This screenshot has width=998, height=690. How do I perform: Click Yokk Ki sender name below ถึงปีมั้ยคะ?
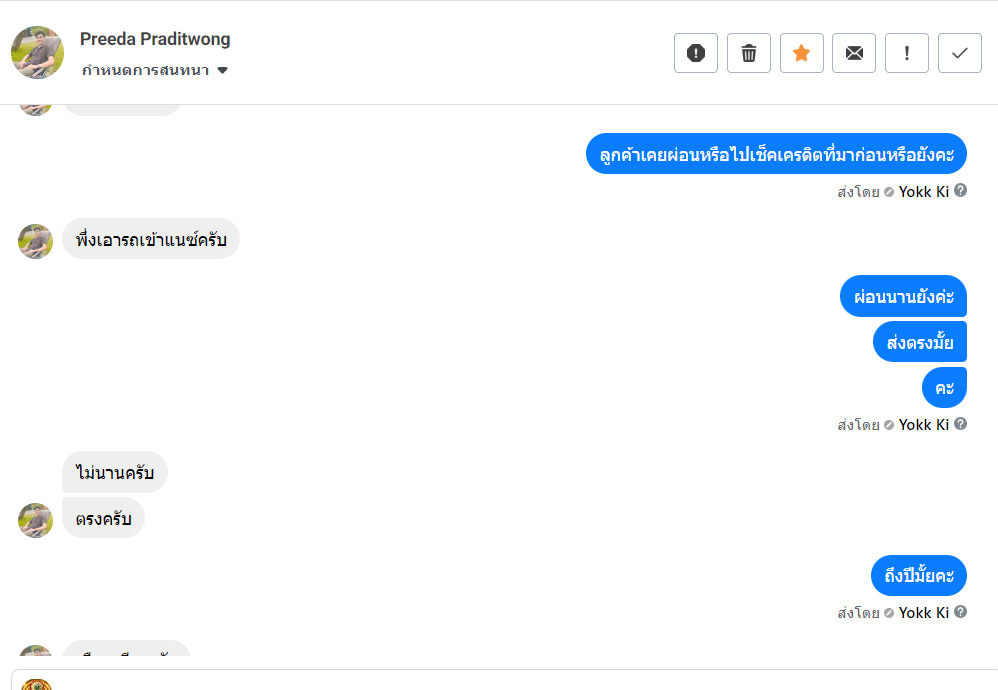(923, 613)
